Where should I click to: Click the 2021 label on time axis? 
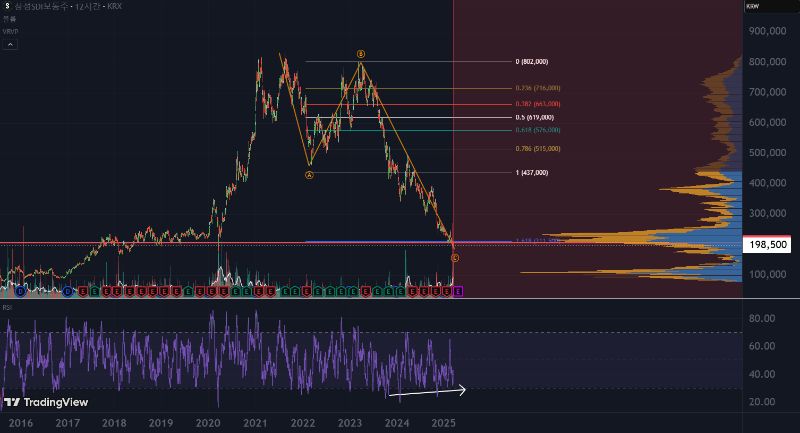tap(255, 423)
